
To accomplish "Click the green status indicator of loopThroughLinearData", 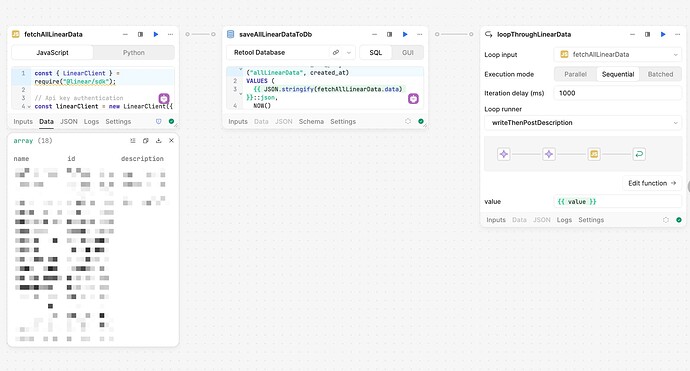I will 679,220.
